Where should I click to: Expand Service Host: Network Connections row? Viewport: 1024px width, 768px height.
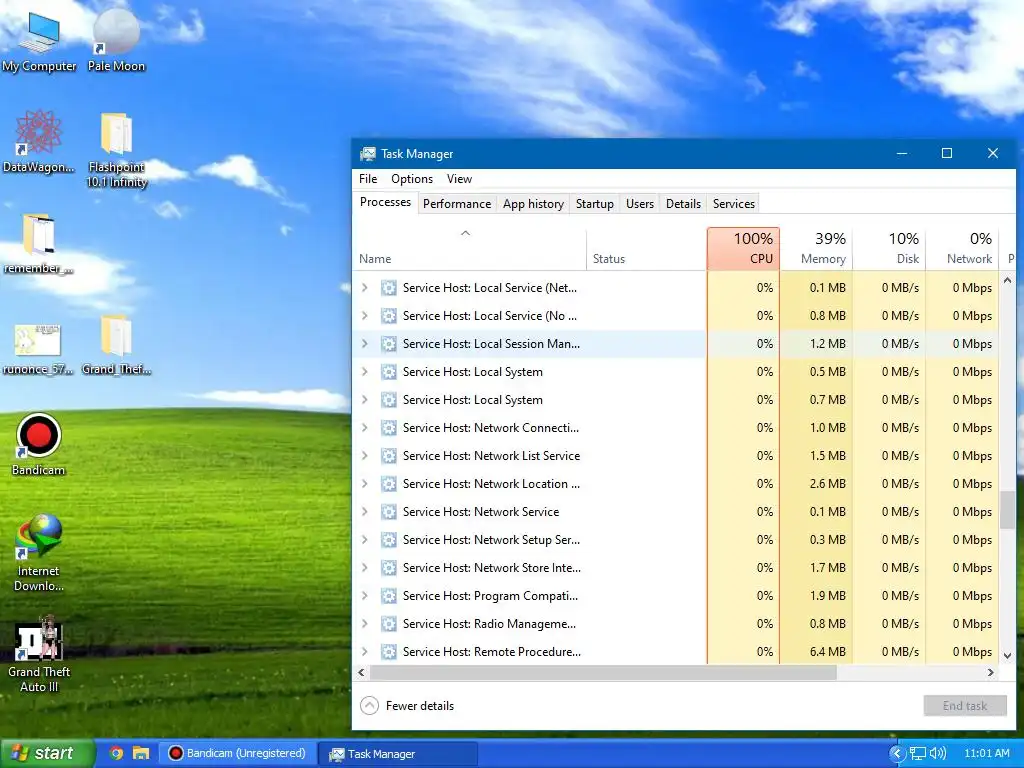click(x=365, y=428)
